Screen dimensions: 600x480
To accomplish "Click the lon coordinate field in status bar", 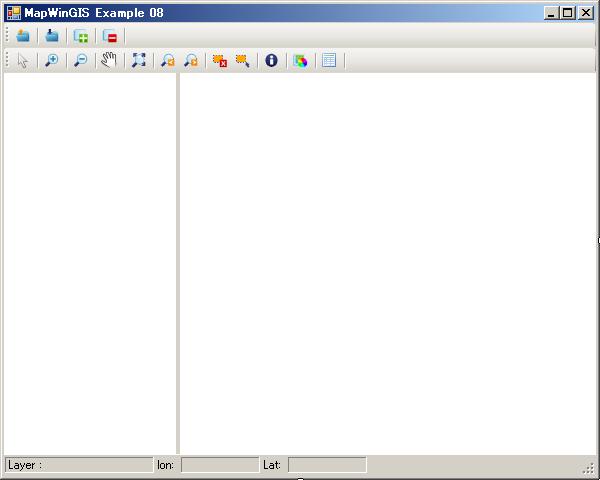I will (x=219, y=465).
